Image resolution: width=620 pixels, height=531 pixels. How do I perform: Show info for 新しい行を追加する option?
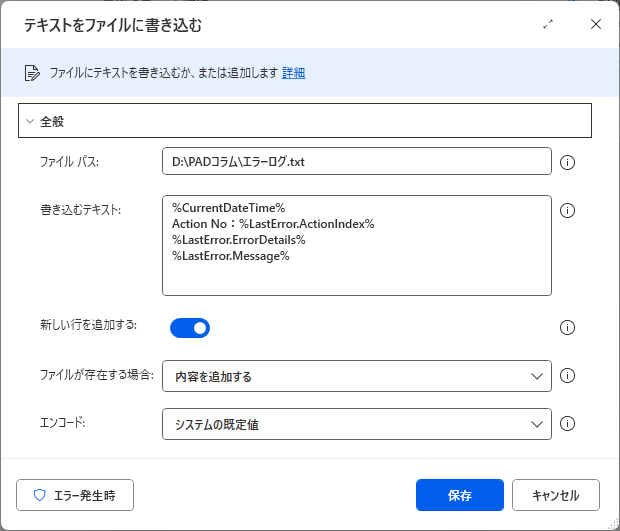point(567,327)
